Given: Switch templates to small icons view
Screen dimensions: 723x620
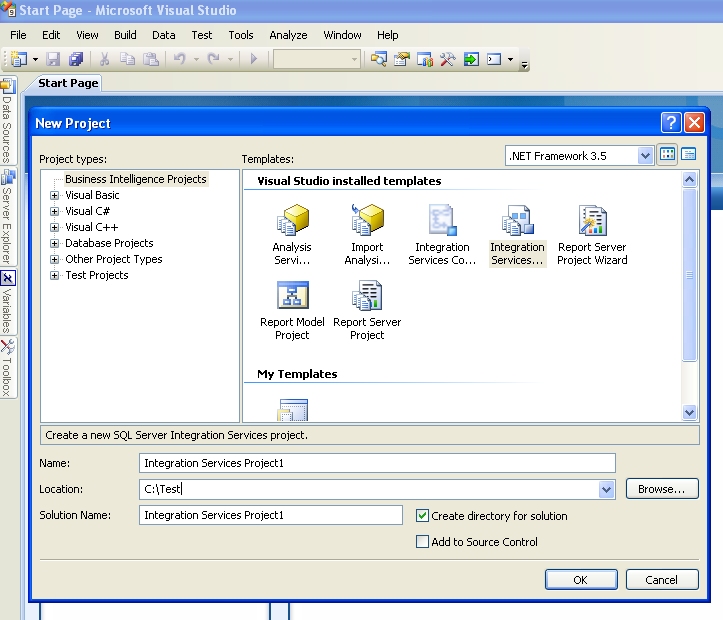Looking at the screenshot, I should tap(688, 155).
